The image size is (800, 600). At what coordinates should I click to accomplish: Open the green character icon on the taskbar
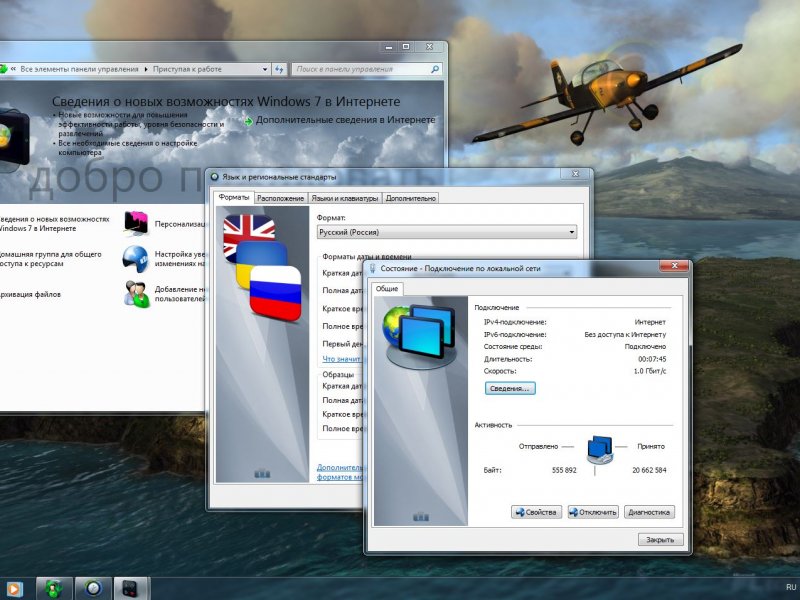(54, 589)
